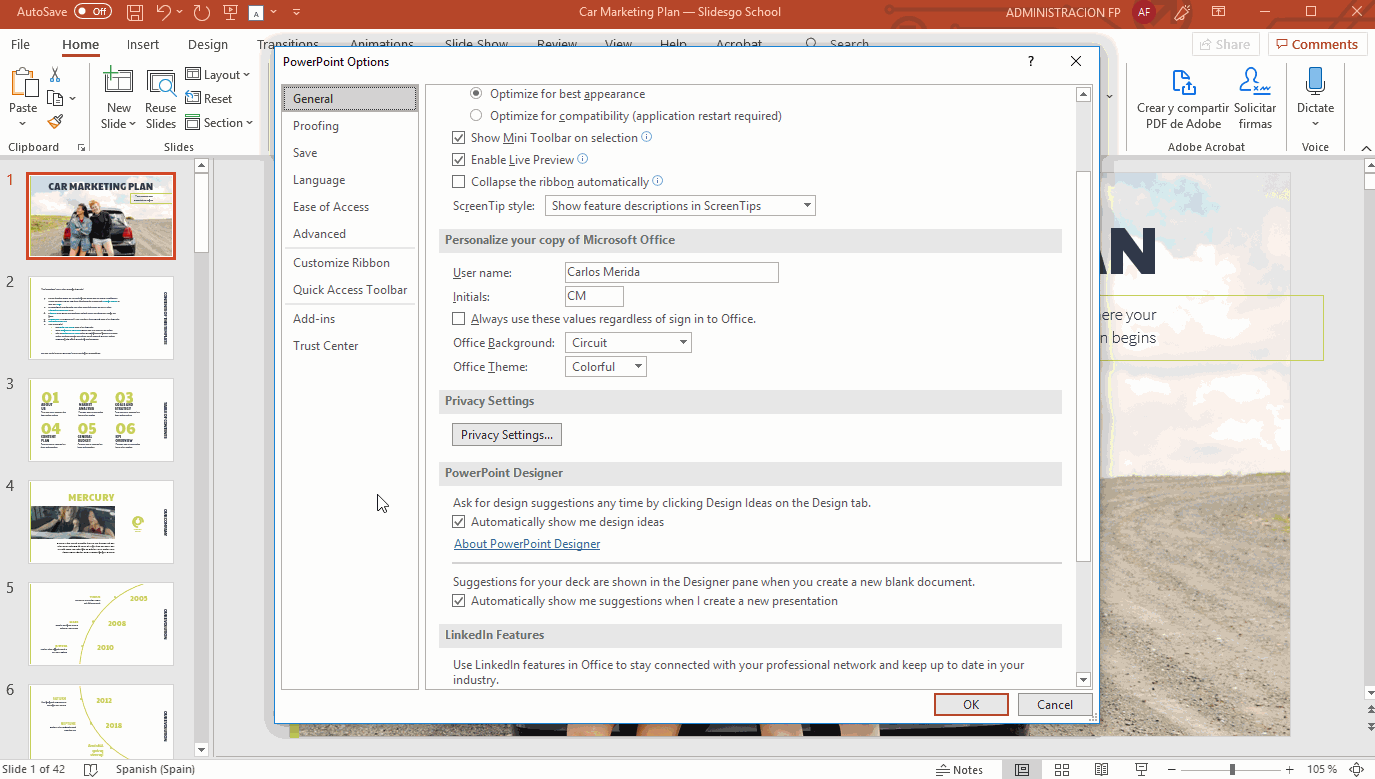This screenshot has width=1375, height=779.
Task: Open the About PowerPoint Designer link
Action: tap(527, 544)
